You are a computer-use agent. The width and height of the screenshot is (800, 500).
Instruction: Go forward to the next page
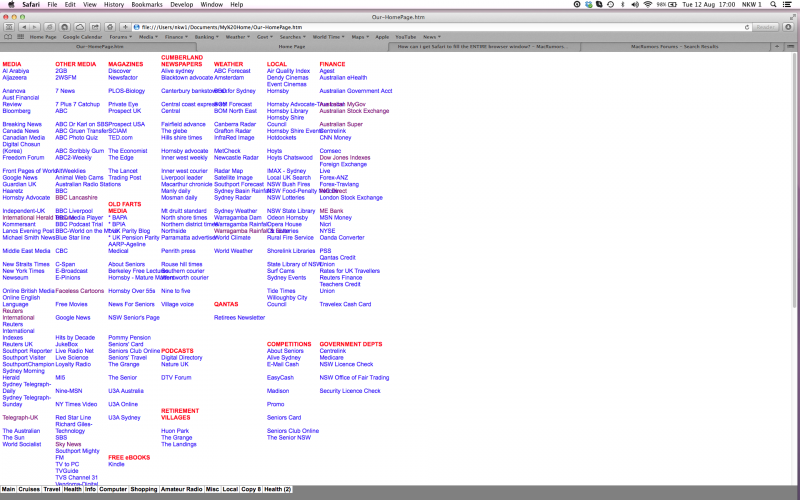click(x=35, y=27)
